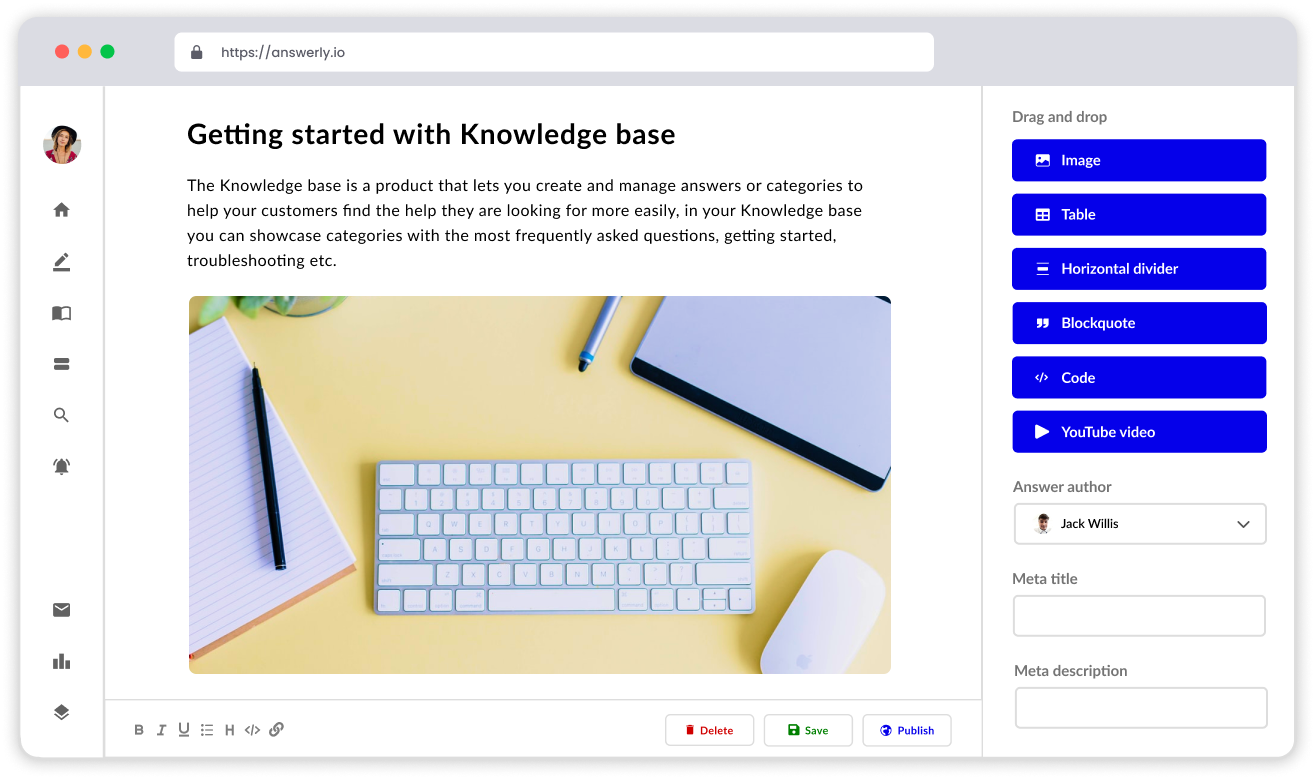Image resolution: width=1315 pixels, height=779 pixels.
Task: Click the keyboard desk image in article
Action: point(540,485)
